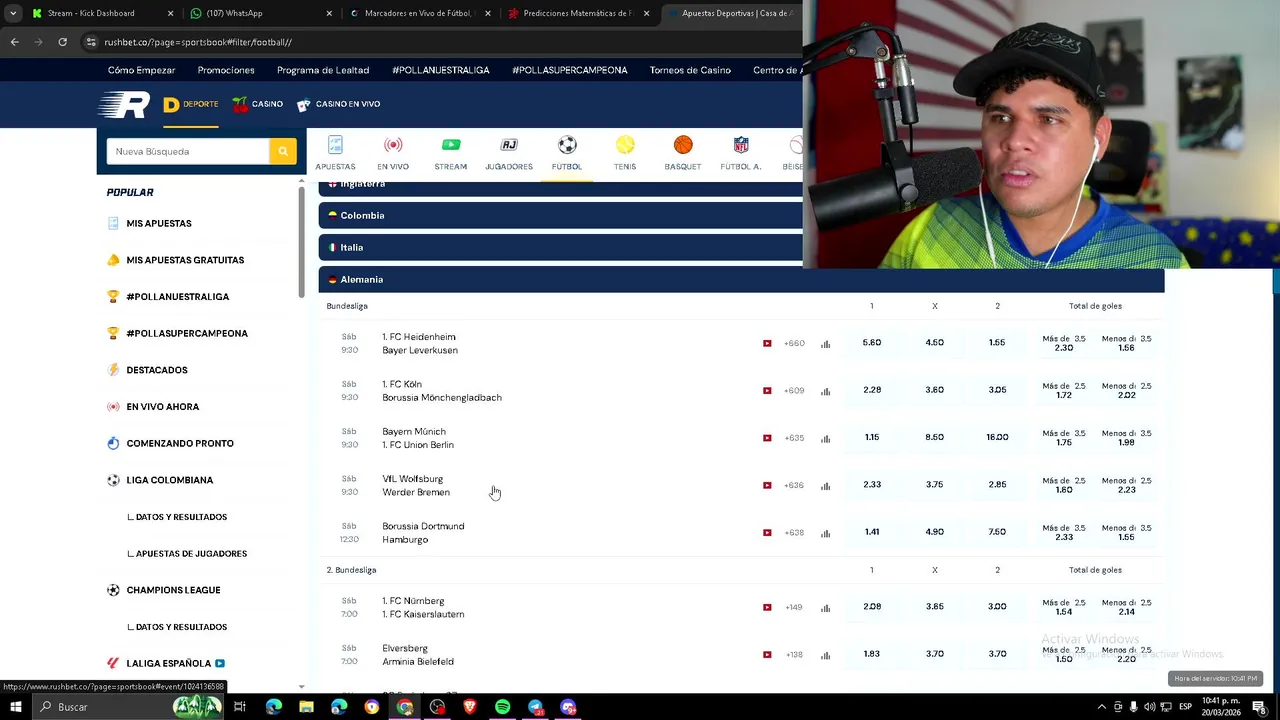This screenshot has height=720, width=1280.
Task: Open stream icon for Nürnberg vs Kaiserslautern
Action: pyautogui.click(x=767, y=607)
